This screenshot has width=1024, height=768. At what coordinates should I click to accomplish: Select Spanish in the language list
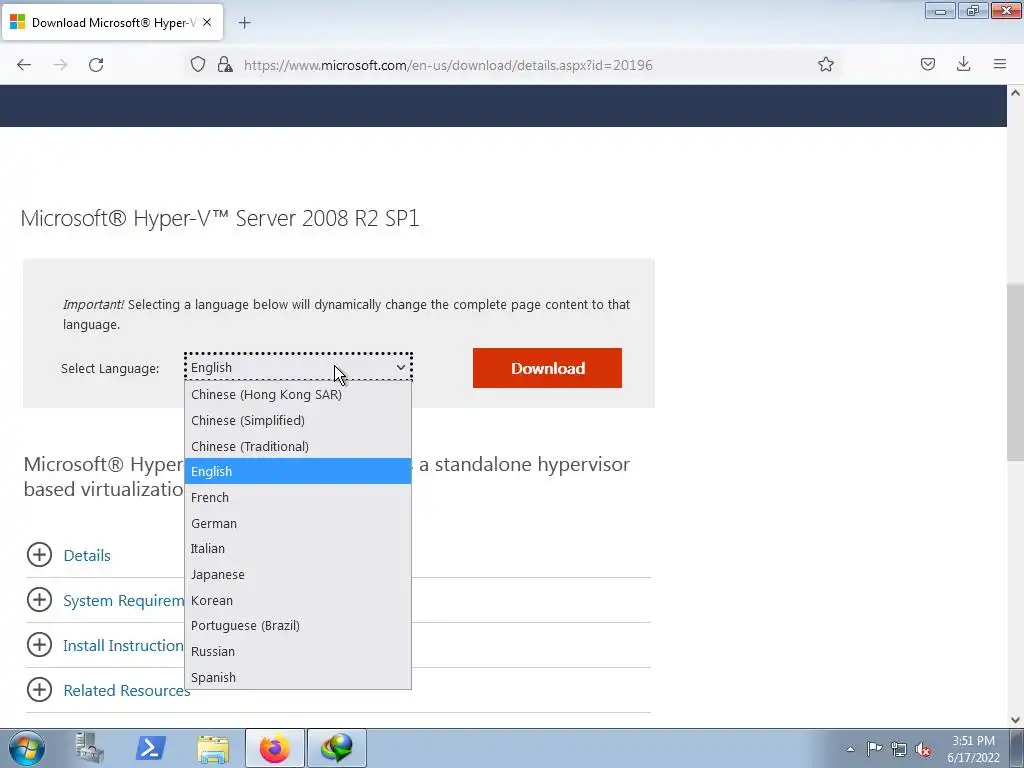(x=298, y=677)
